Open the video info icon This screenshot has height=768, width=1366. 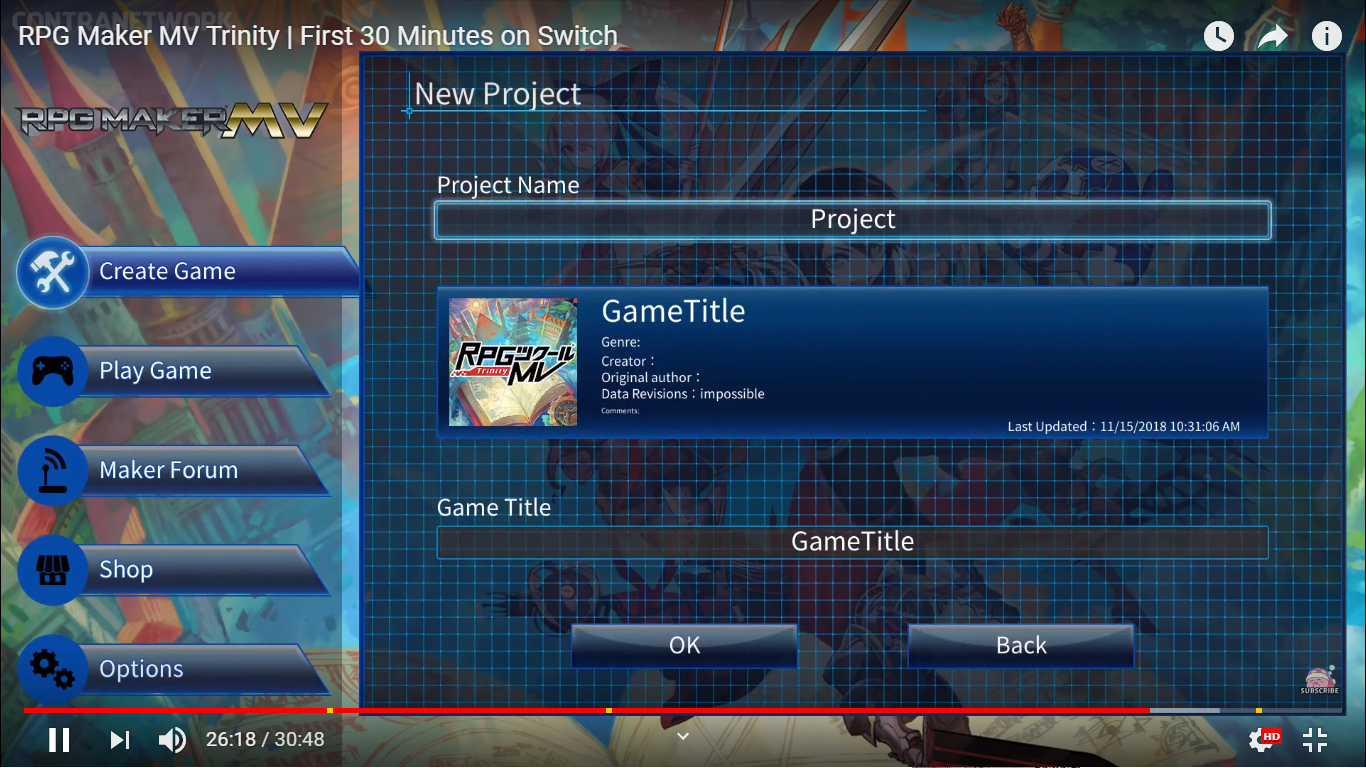click(x=1326, y=37)
